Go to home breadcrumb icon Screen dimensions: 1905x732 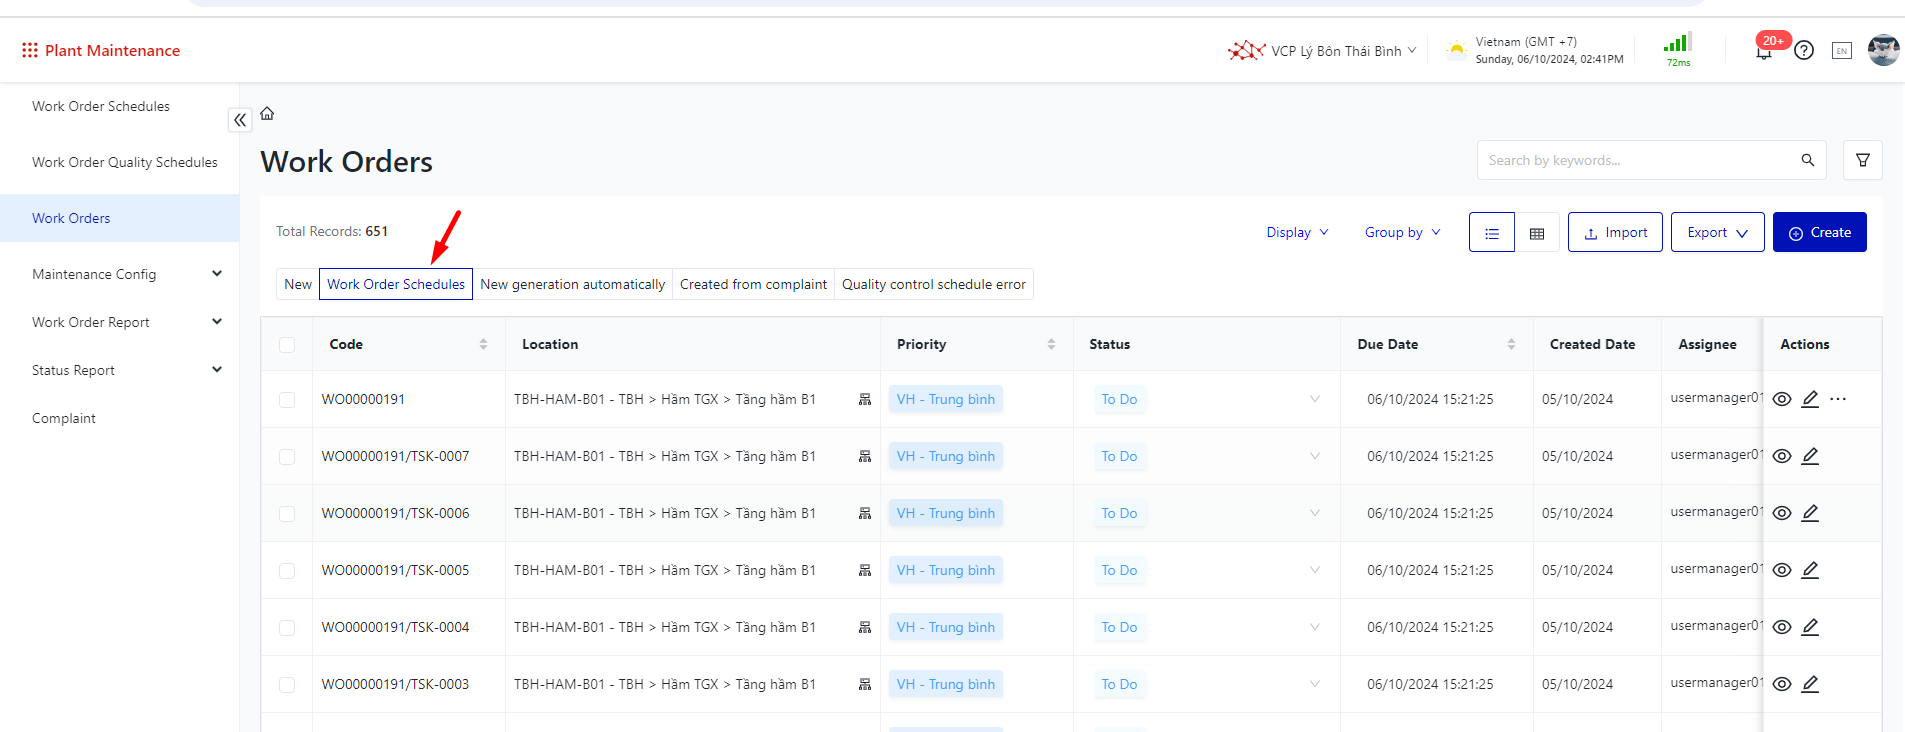tap(267, 114)
